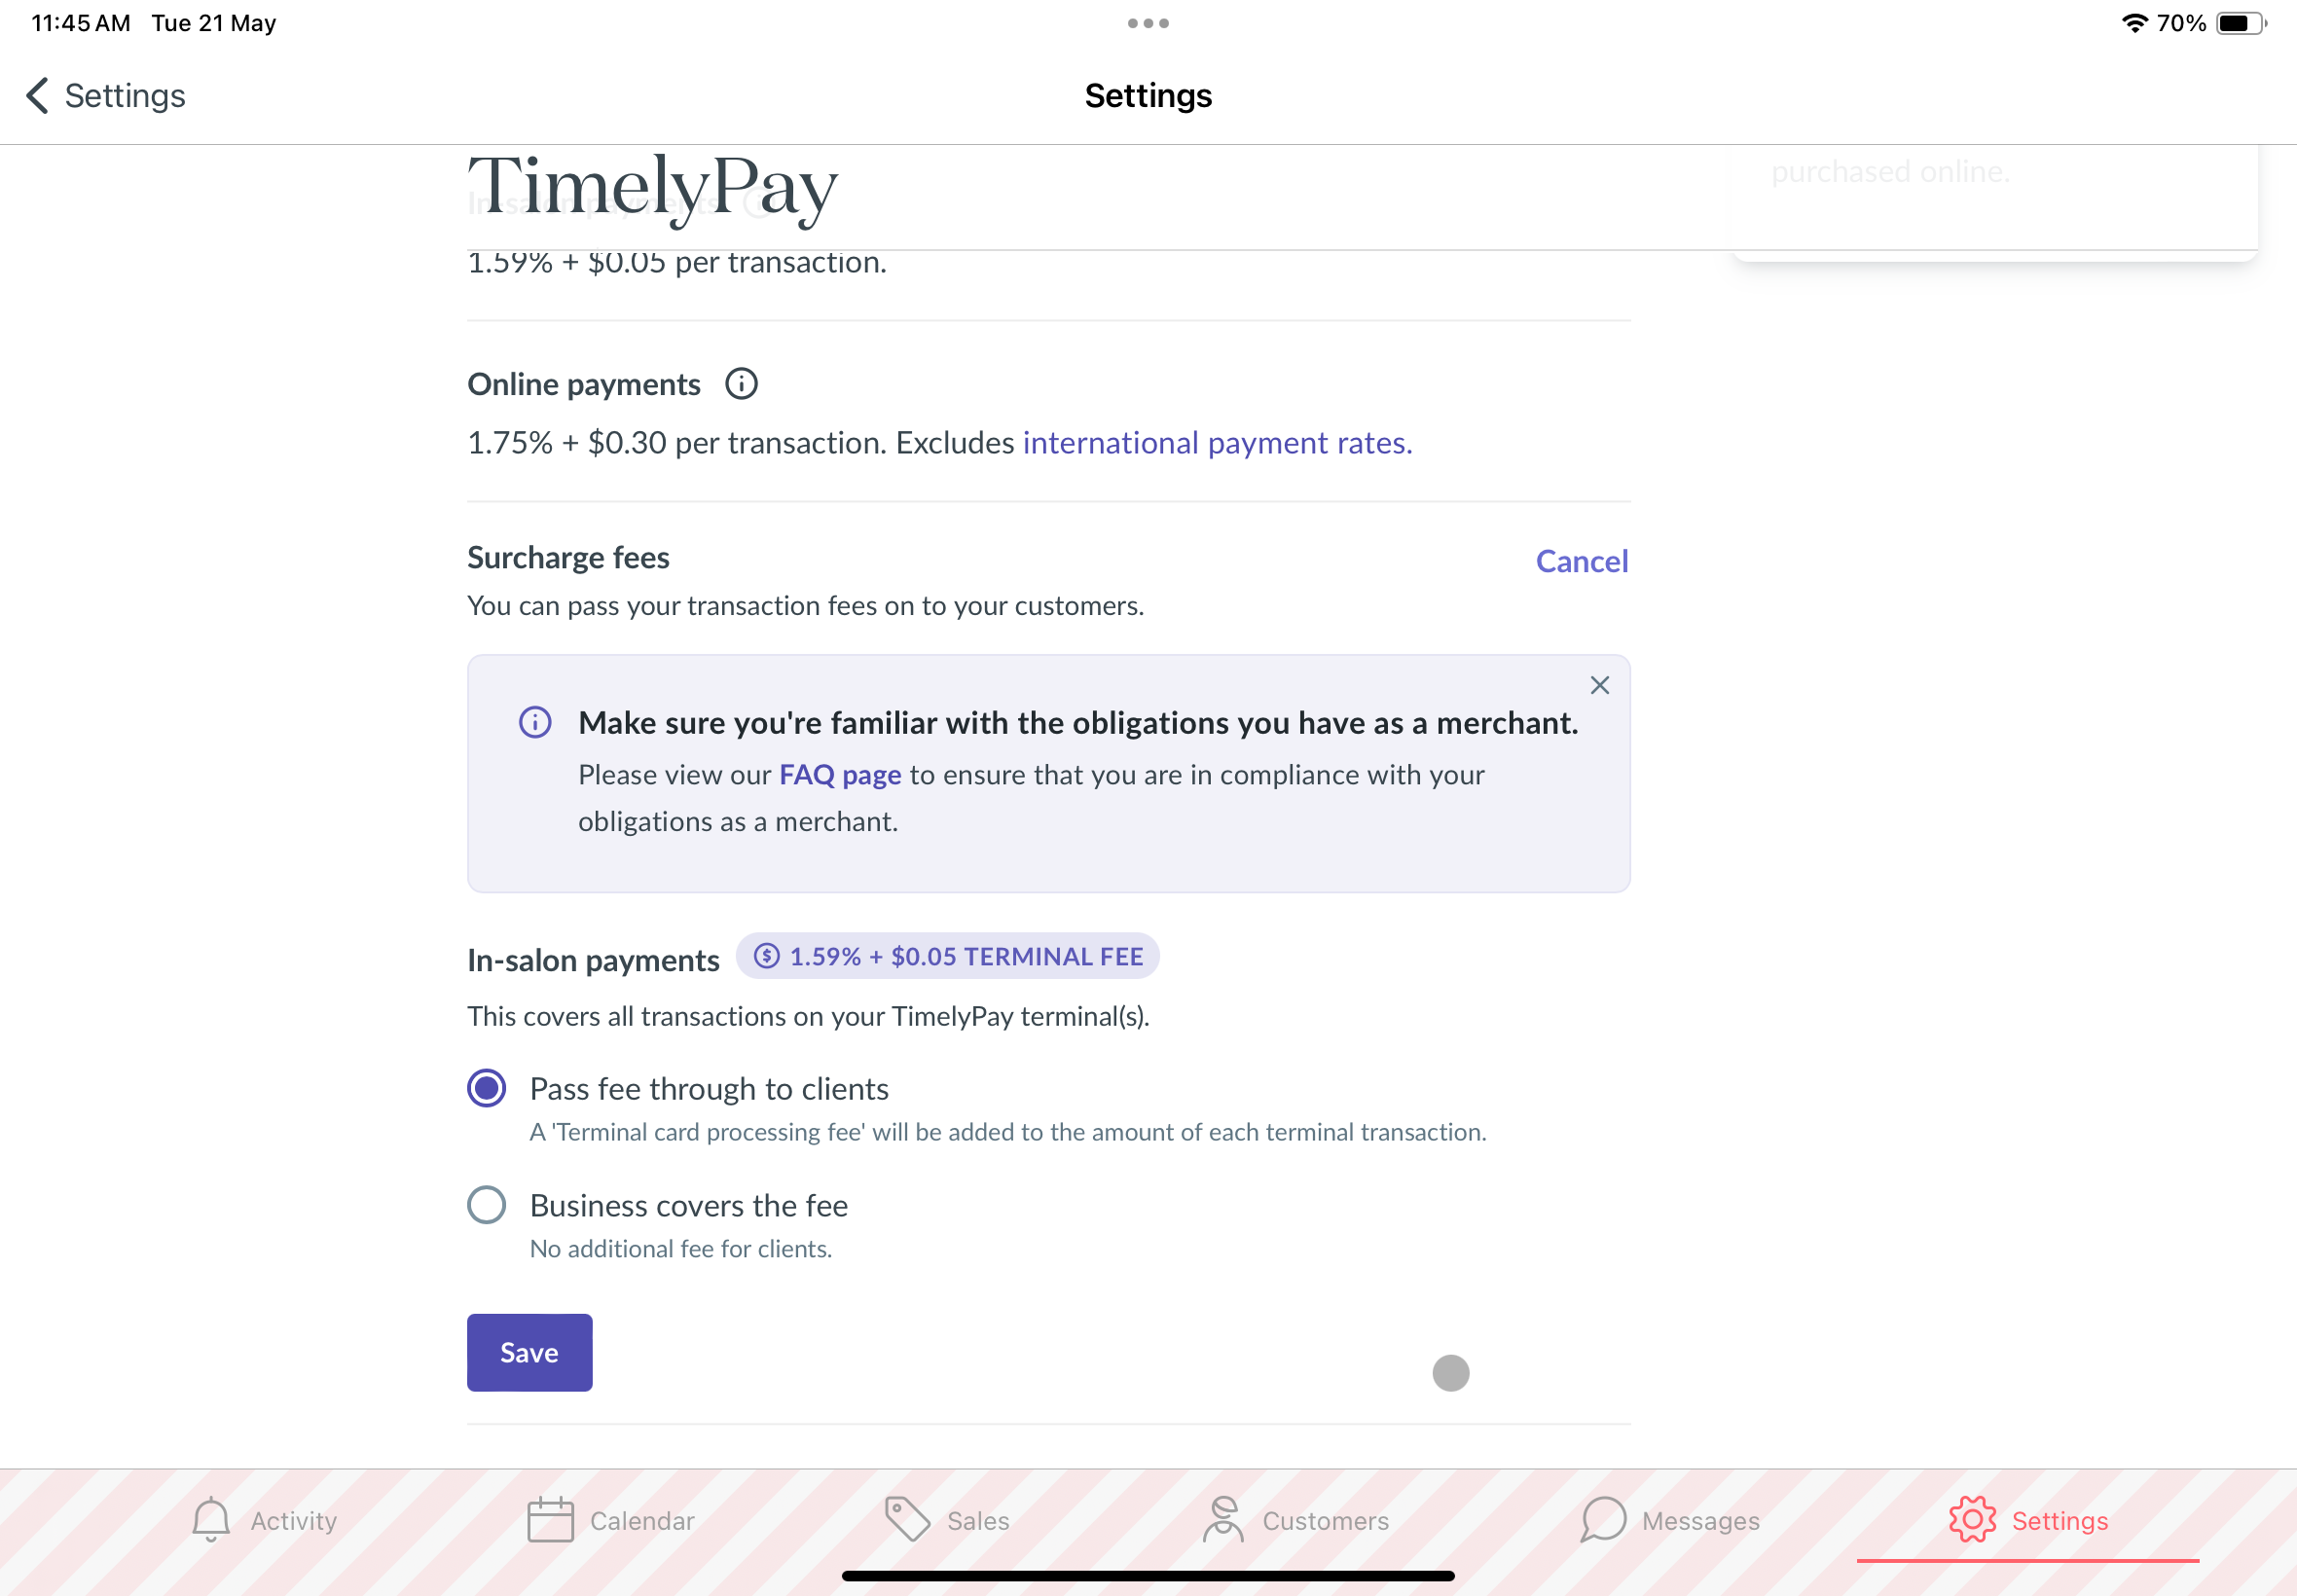Open the FAQ page link for merchant obligations

point(840,771)
